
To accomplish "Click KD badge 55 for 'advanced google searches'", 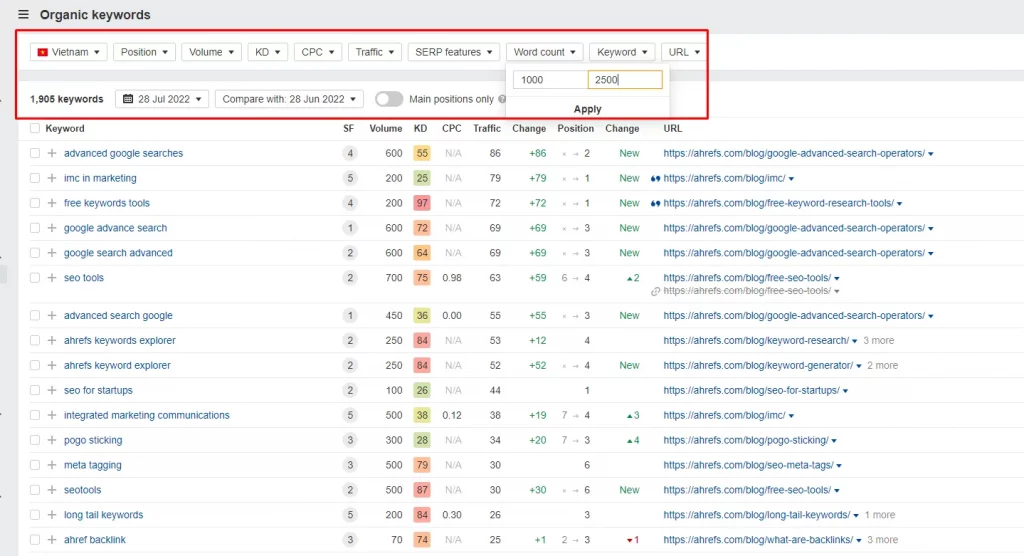I will pyautogui.click(x=422, y=153).
